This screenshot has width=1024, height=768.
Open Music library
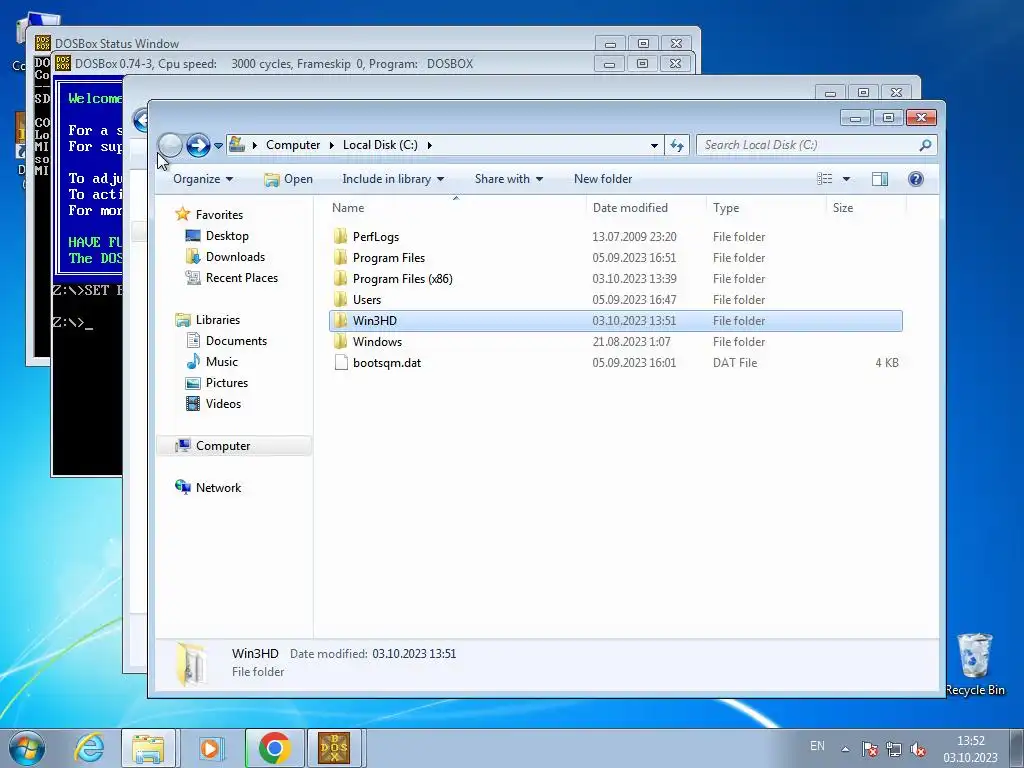click(221, 362)
